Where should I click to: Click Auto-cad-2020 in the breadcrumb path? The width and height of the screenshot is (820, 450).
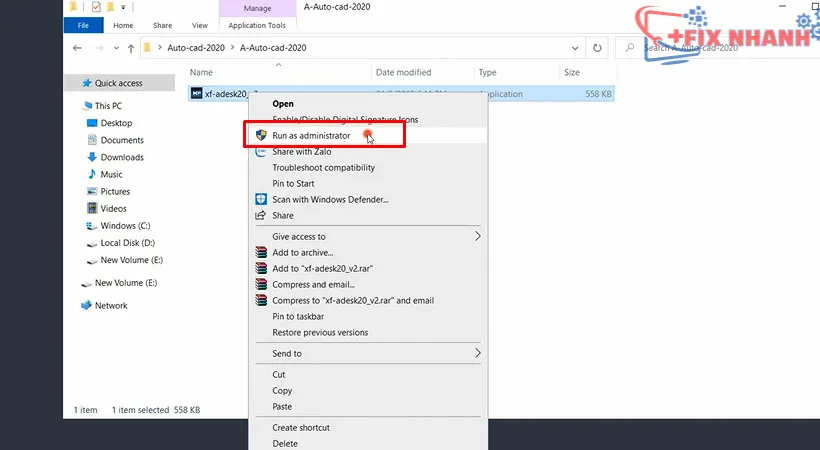click(x=196, y=48)
